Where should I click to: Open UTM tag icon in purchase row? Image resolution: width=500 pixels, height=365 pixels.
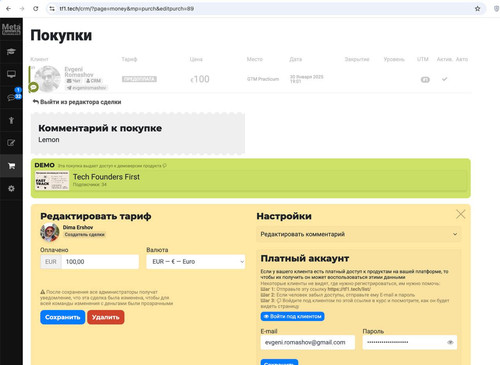point(425,80)
